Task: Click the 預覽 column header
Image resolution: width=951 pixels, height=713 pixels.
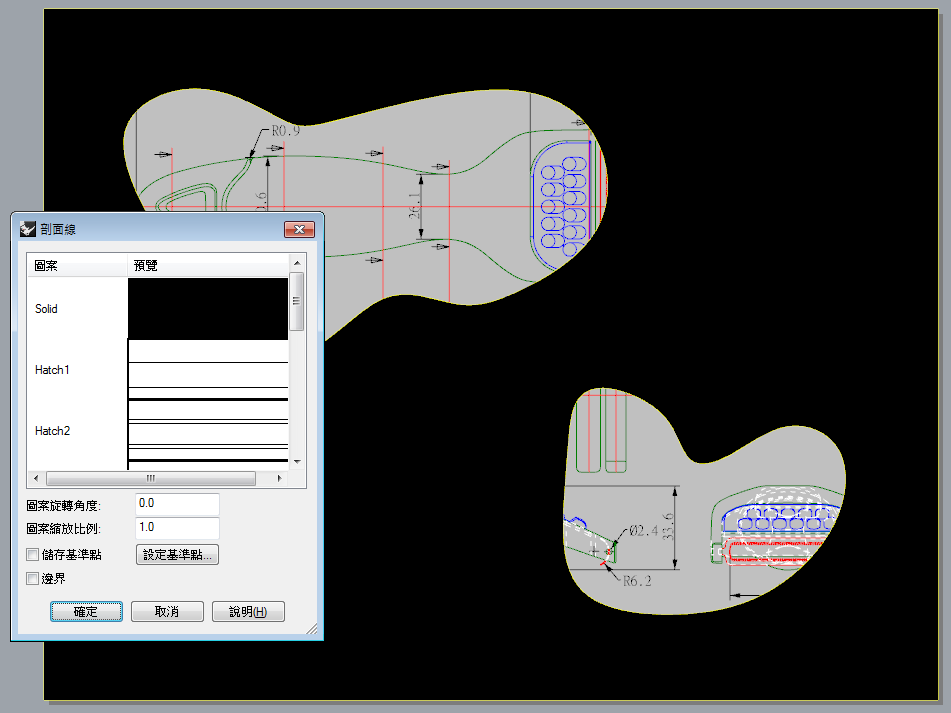Action: tap(146, 266)
